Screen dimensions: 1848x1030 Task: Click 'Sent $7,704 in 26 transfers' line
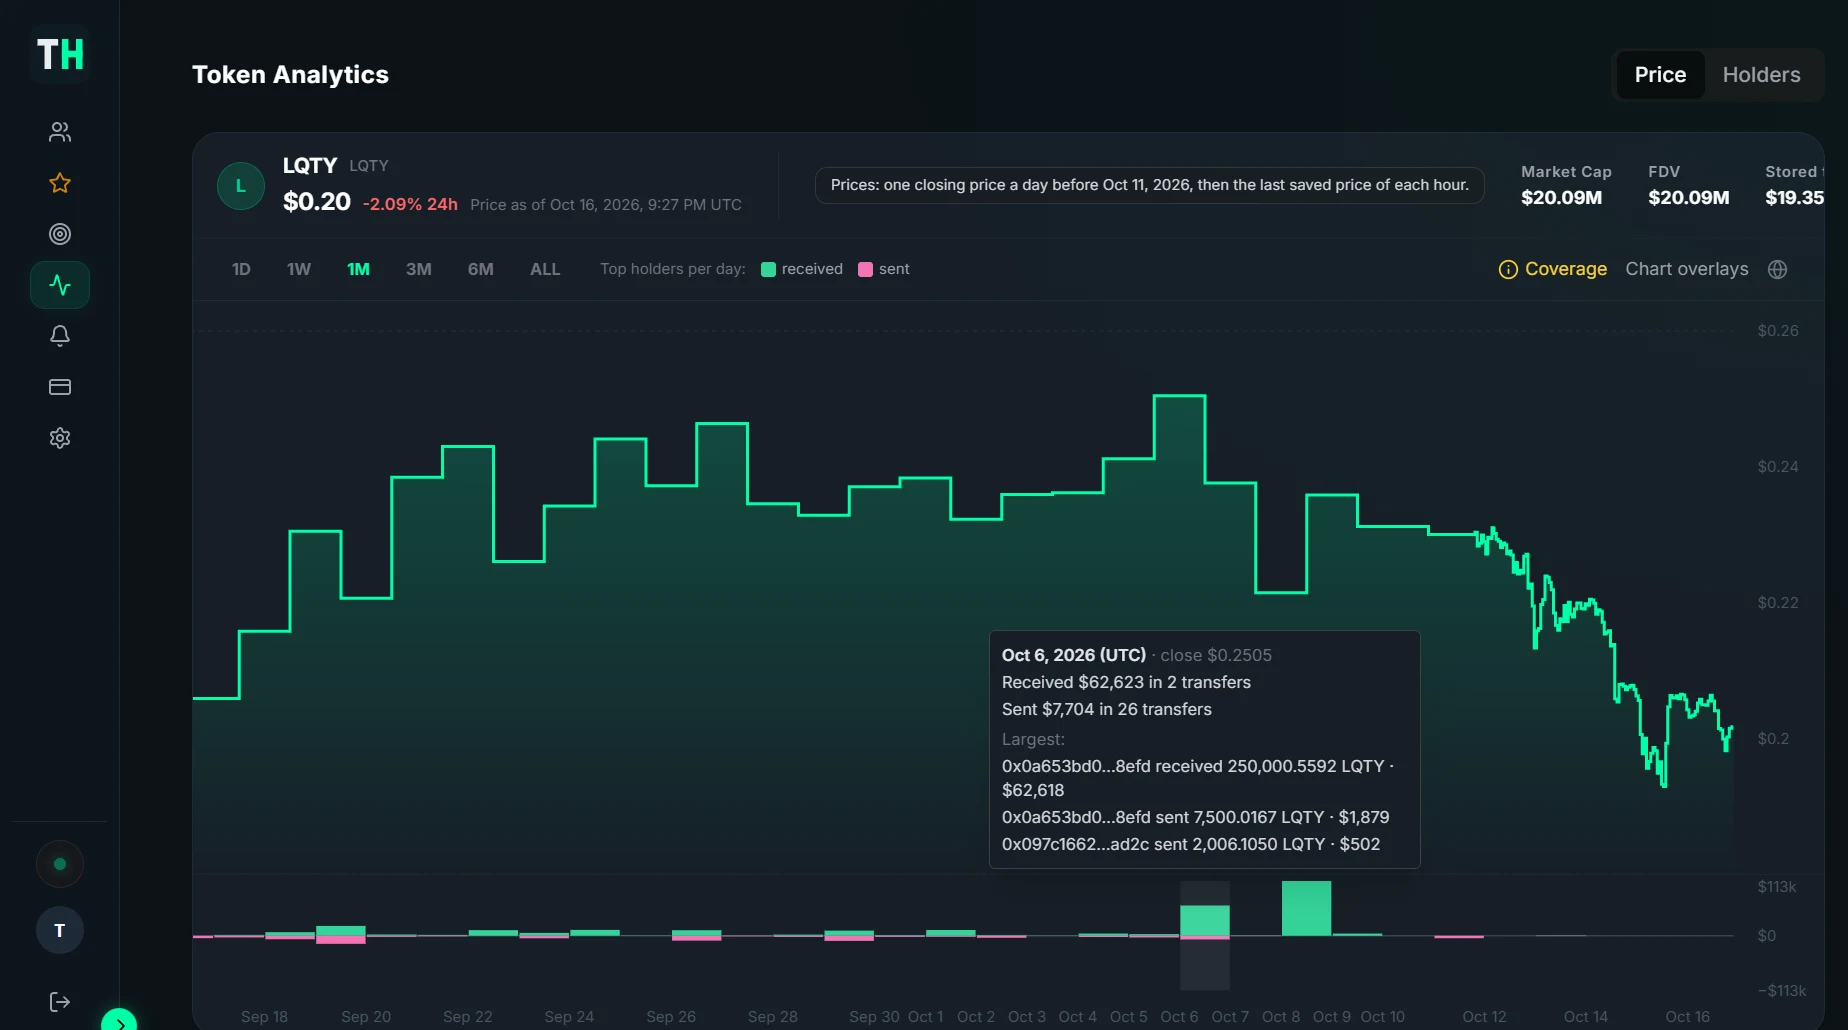click(x=1107, y=709)
